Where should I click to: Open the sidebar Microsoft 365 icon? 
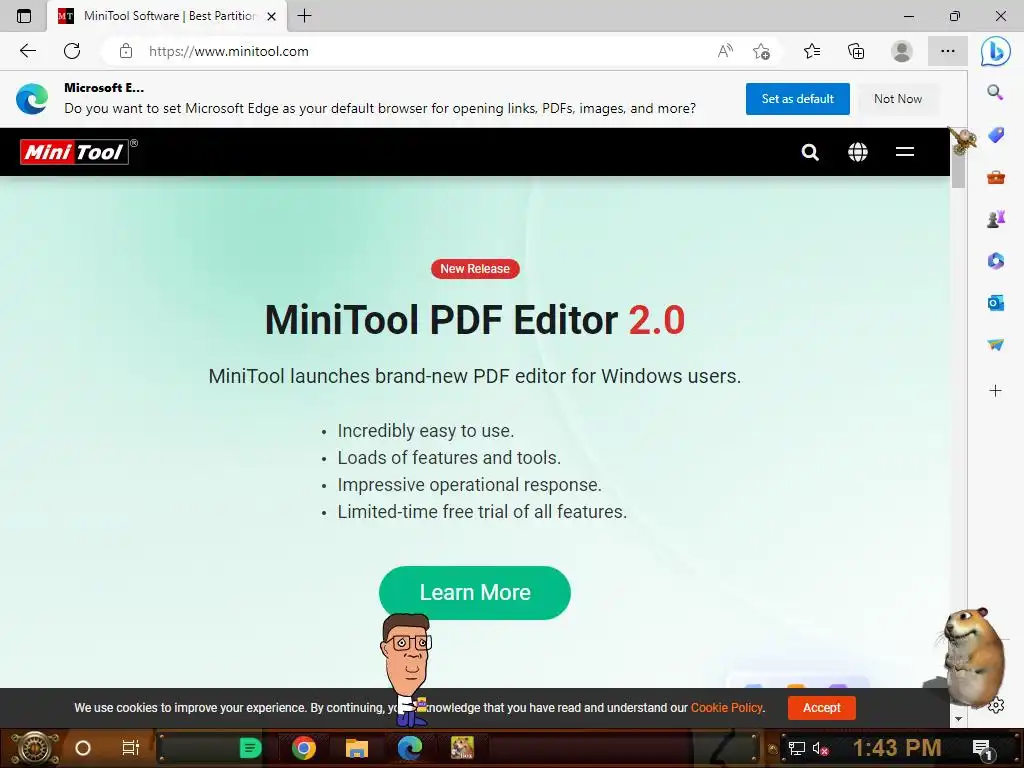click(995, 261)
